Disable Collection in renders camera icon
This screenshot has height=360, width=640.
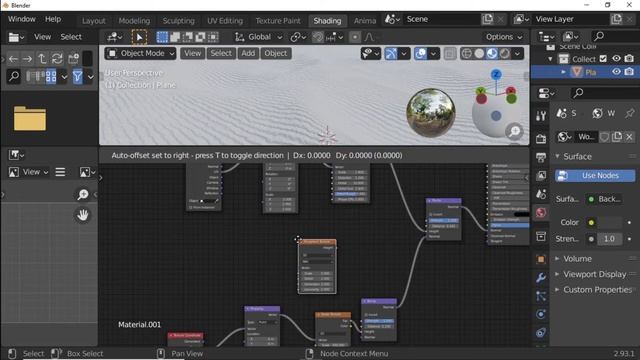click(629, 59)
